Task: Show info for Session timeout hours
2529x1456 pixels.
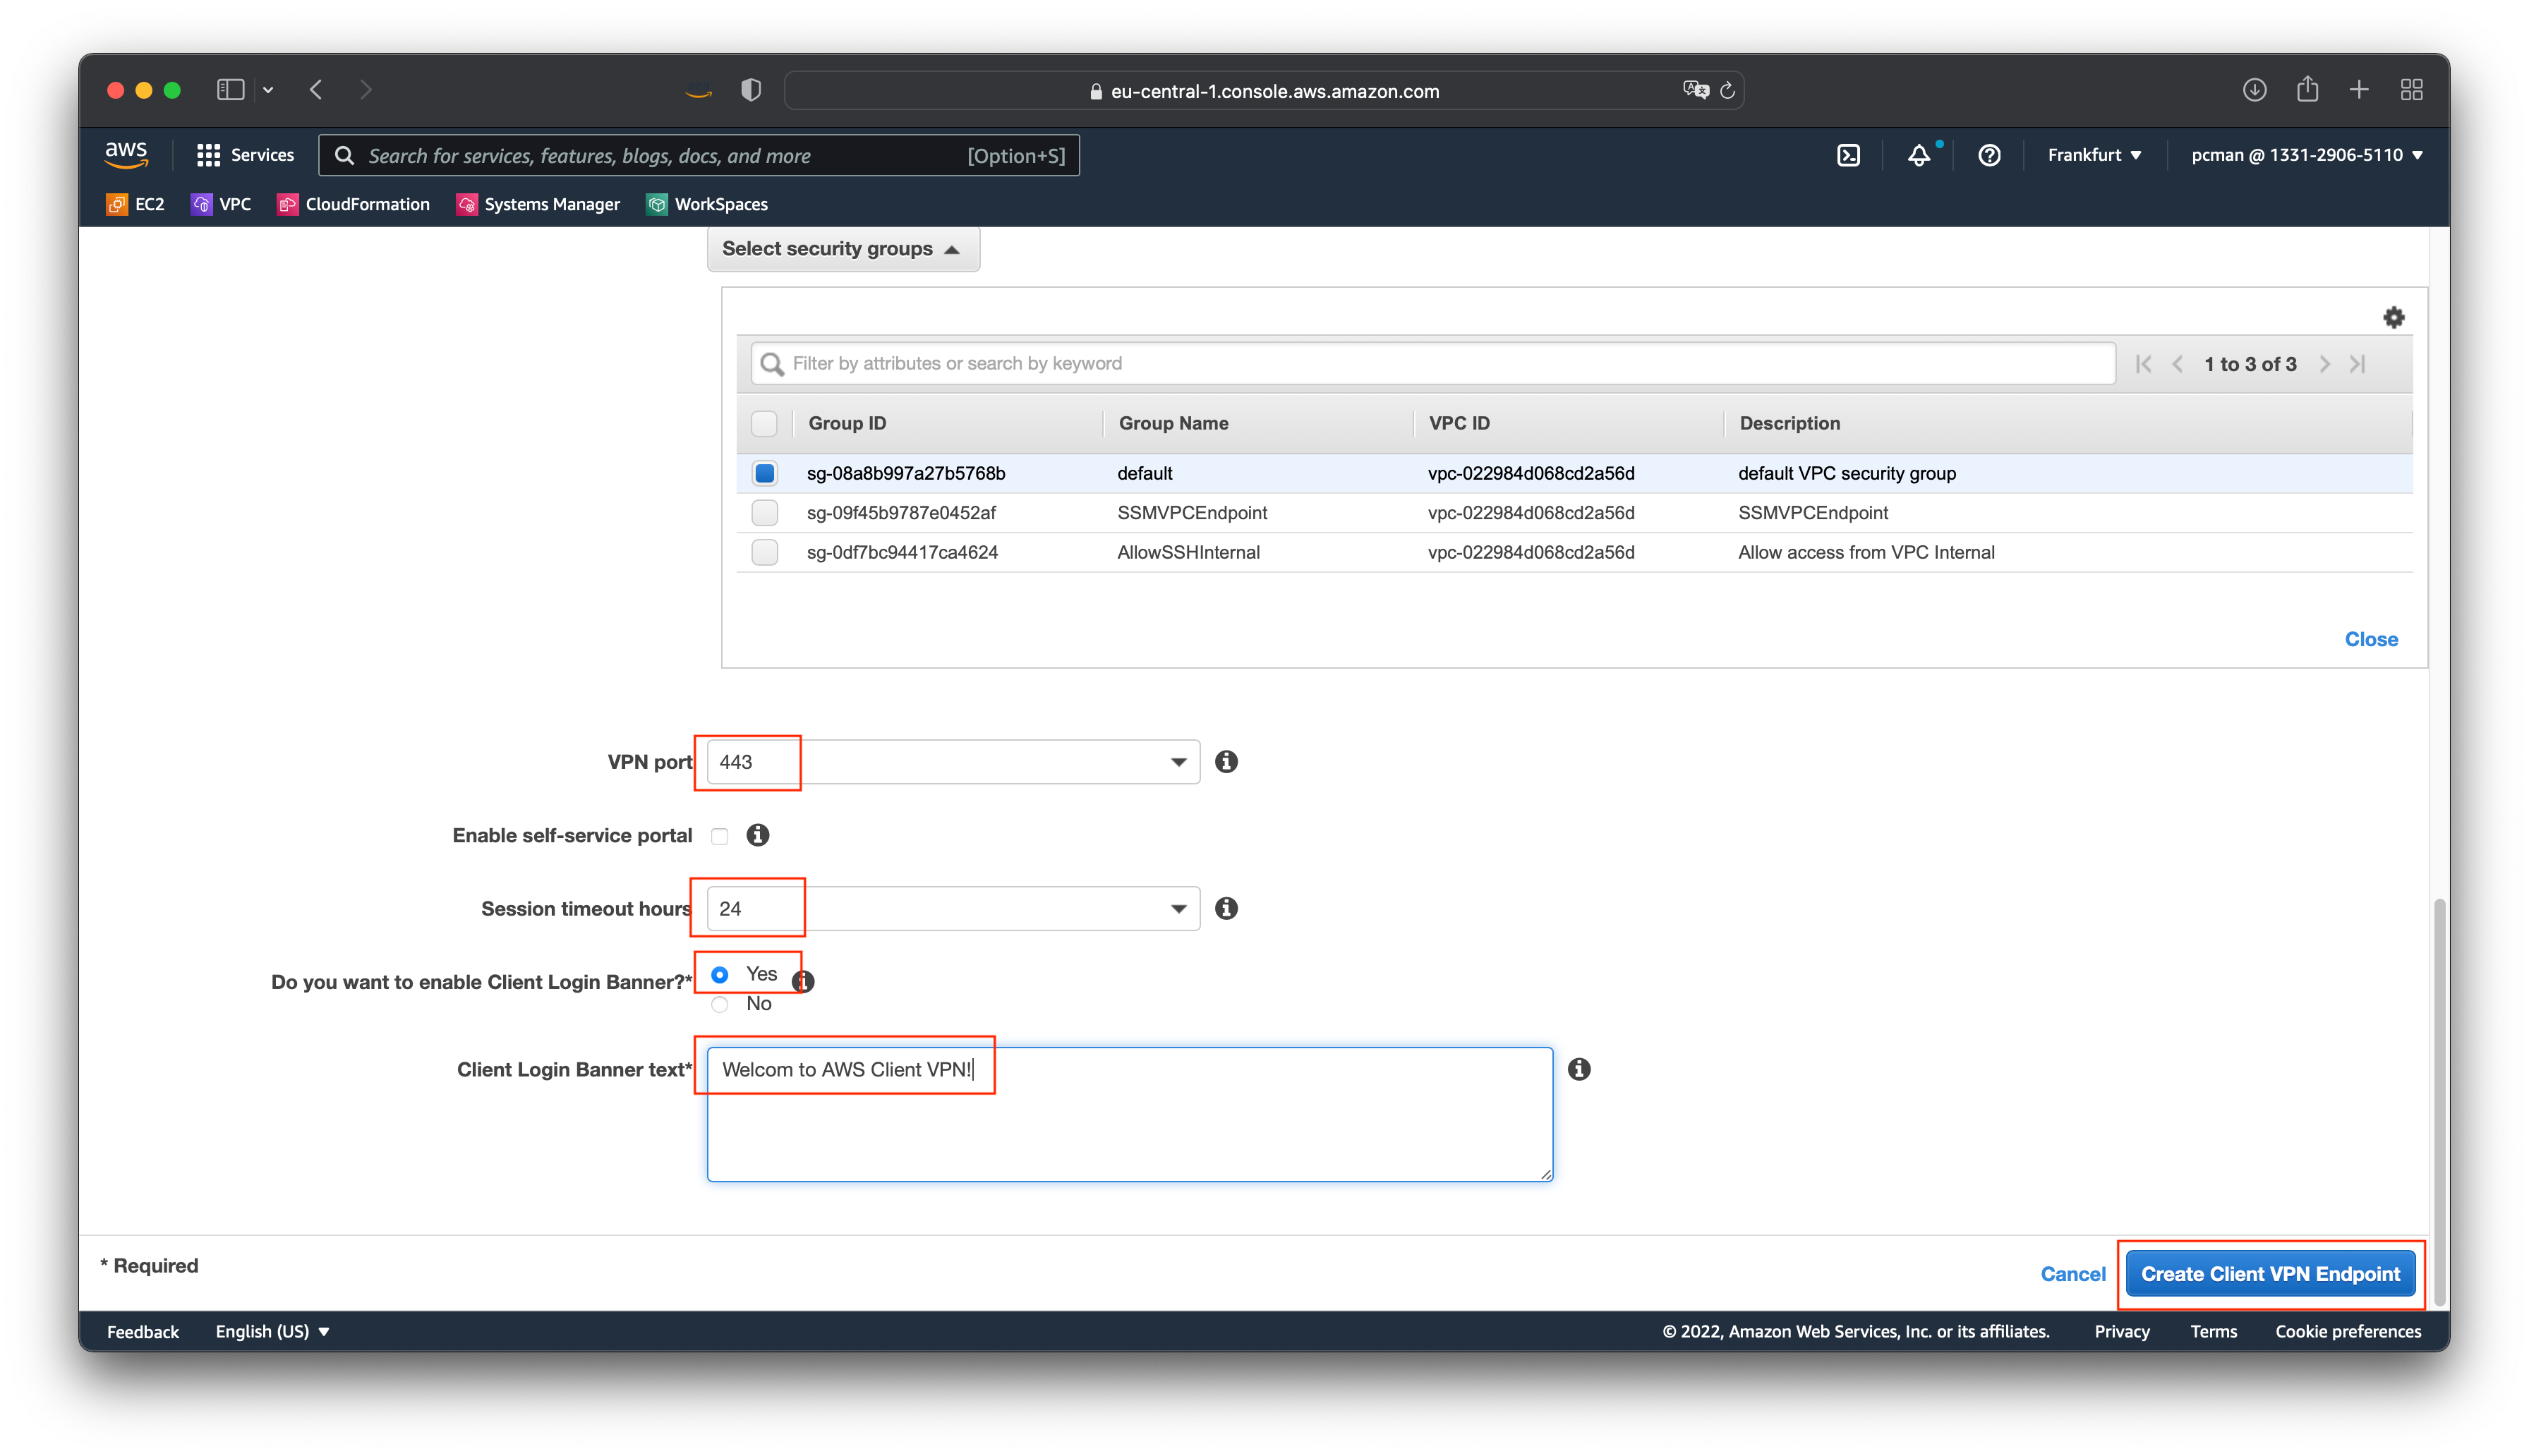Action: point(1226,908)
